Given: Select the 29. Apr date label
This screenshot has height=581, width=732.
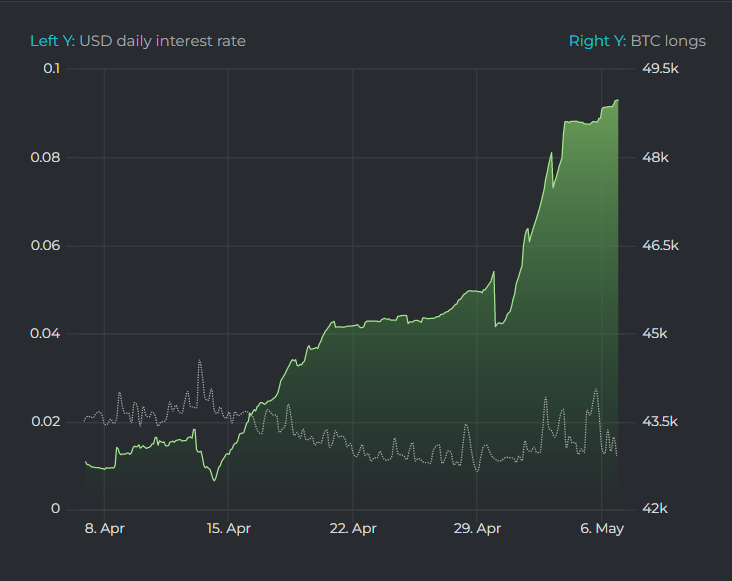Looking at the screenshot, I should point(476,529).
